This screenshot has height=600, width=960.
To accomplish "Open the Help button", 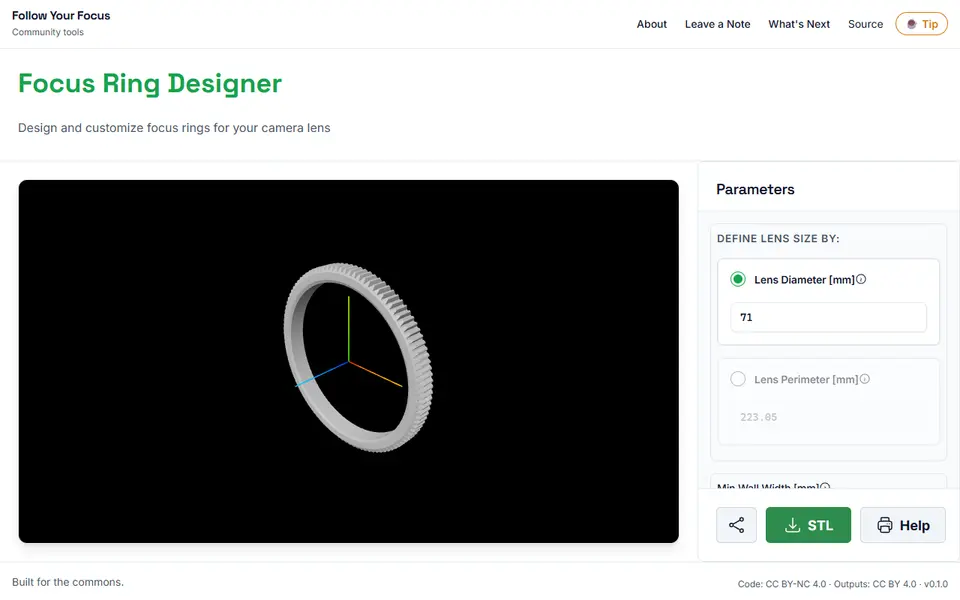I will click(x=903, y=525).
